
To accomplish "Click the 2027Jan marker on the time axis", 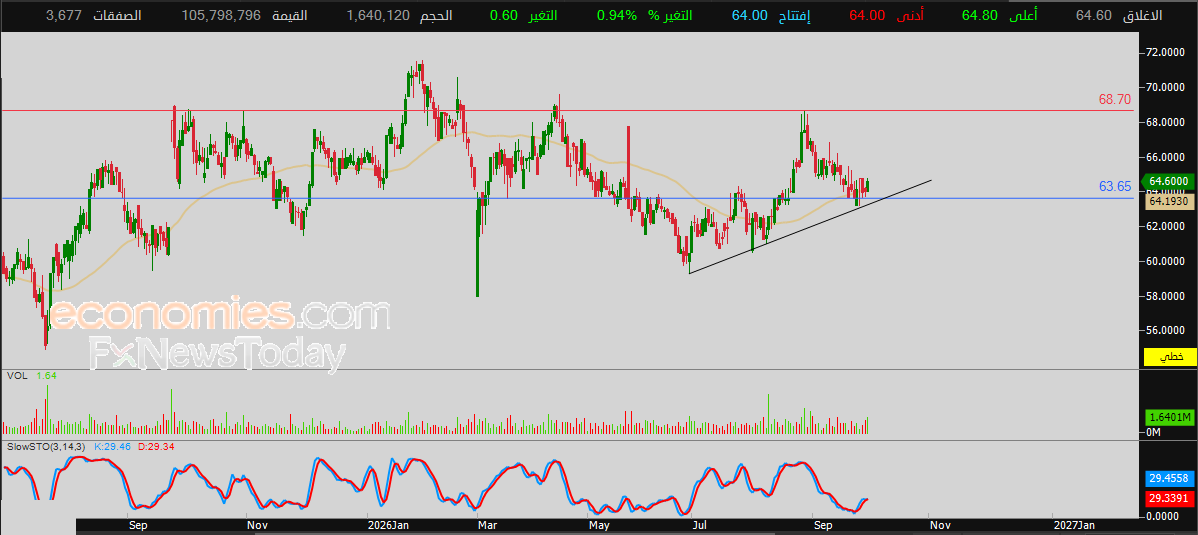I will (x=1074, y=526).
